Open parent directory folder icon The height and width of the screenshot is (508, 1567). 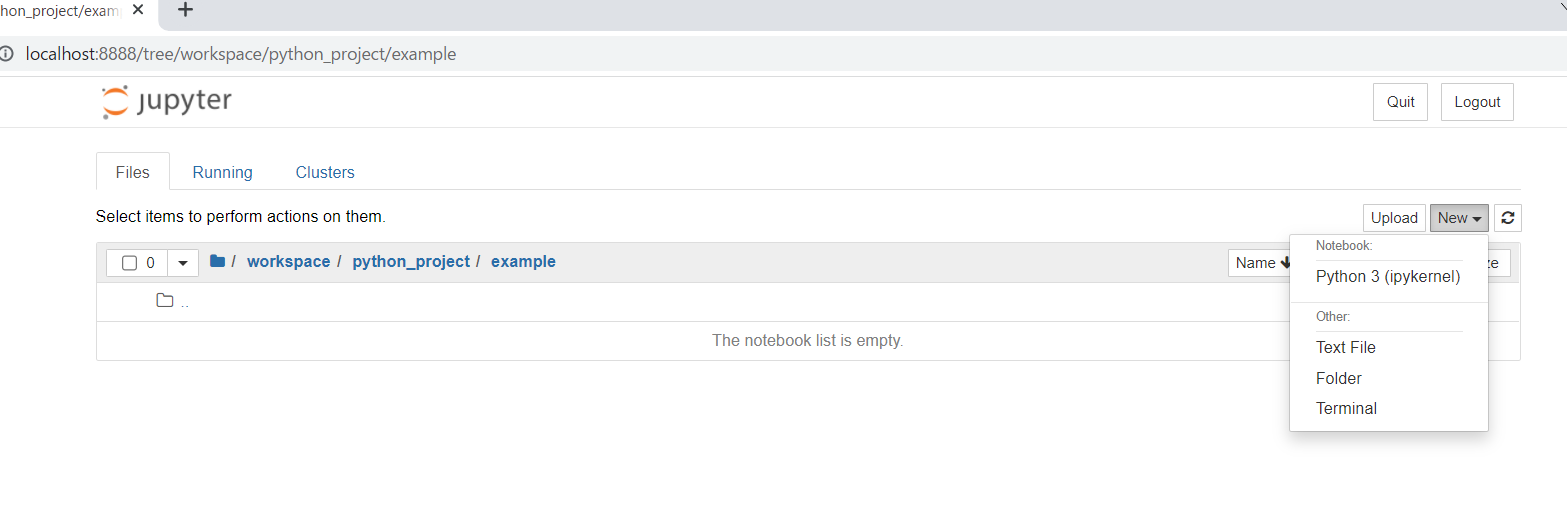pyautogui.click(x=165, y=301)
